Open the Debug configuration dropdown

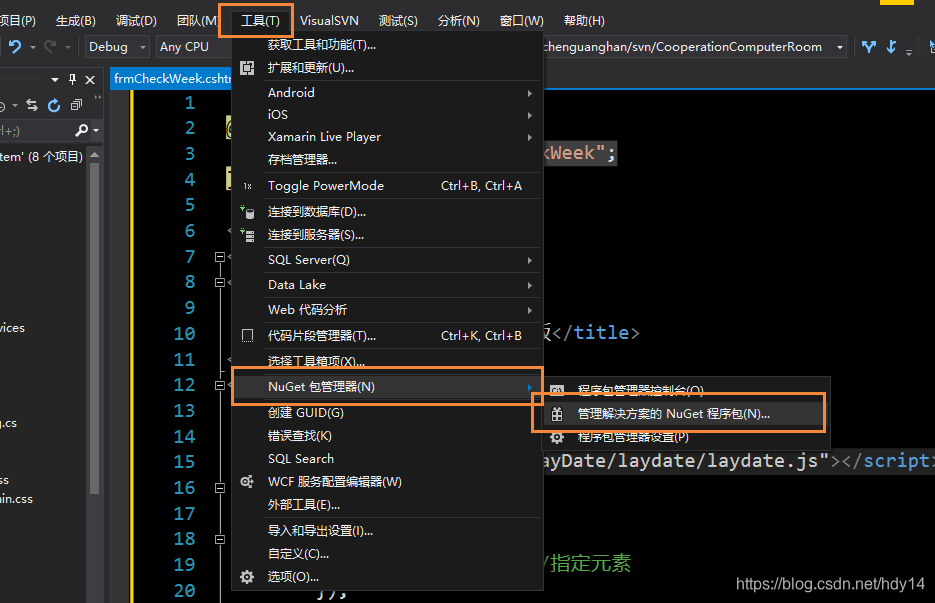[x=116, y=47]
